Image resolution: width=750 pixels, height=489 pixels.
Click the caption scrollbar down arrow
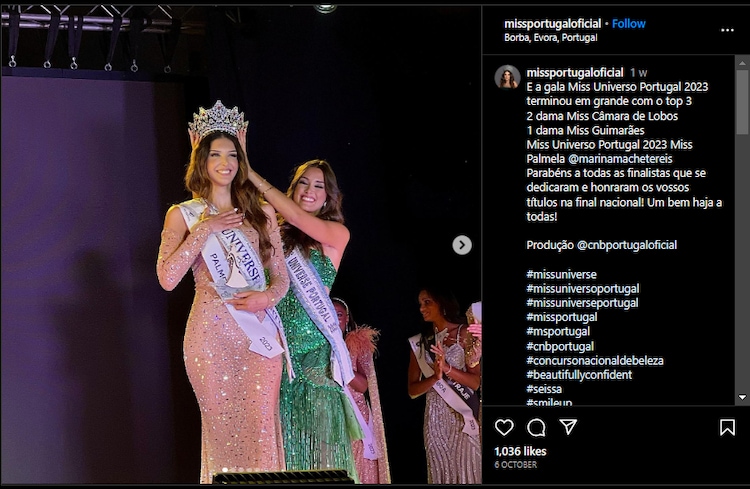coord(742,397)
